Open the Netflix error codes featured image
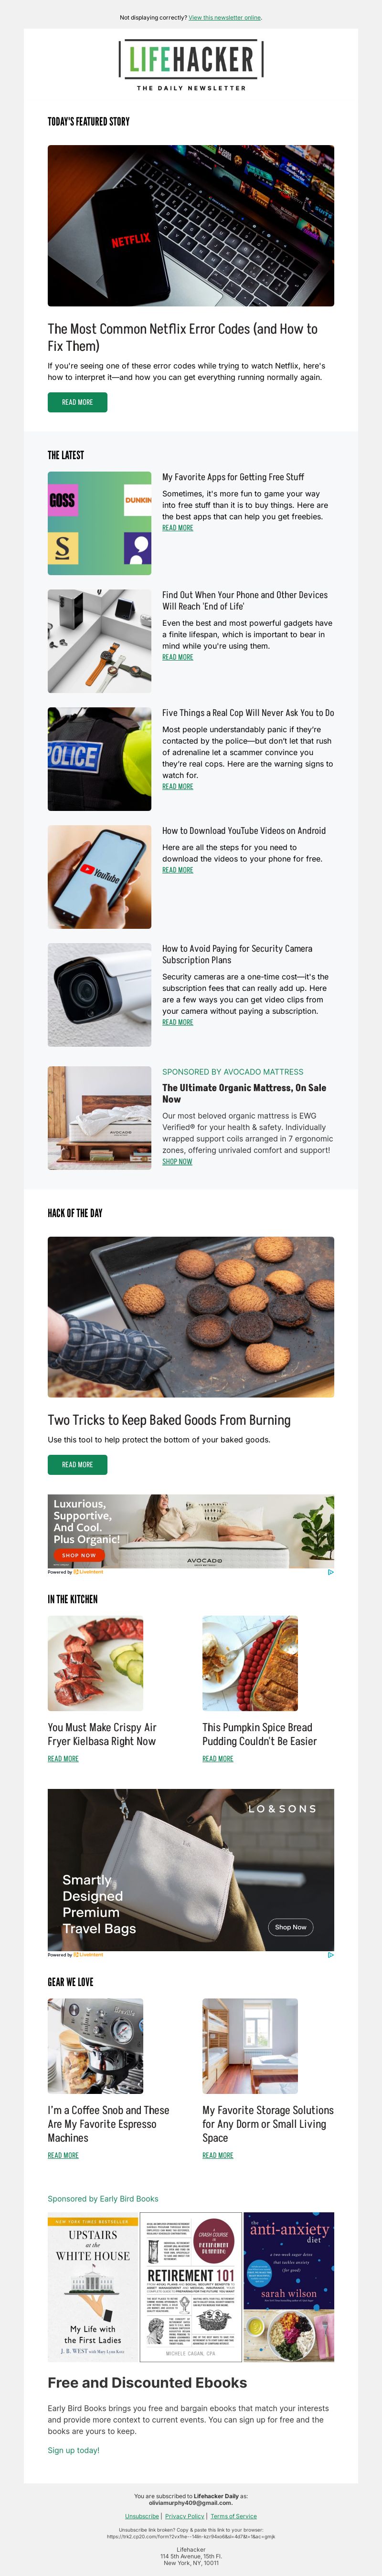The image size is (382, 2576). (191, 225)
